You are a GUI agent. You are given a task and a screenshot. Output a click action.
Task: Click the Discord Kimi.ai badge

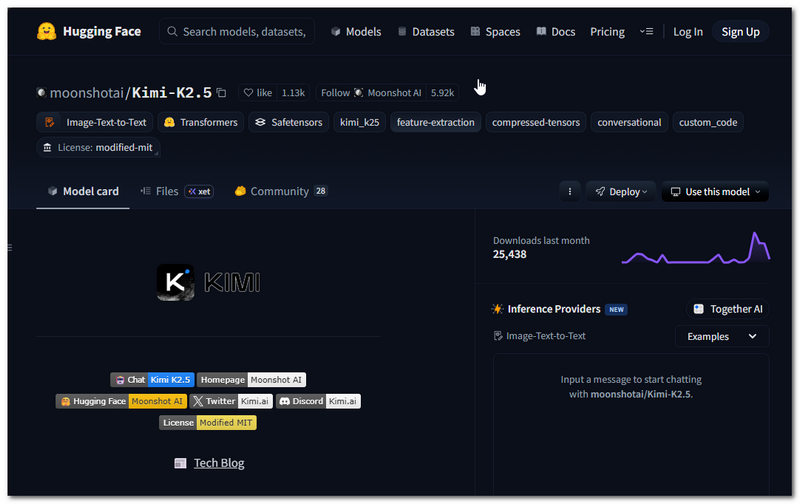(x=318, y=401)
